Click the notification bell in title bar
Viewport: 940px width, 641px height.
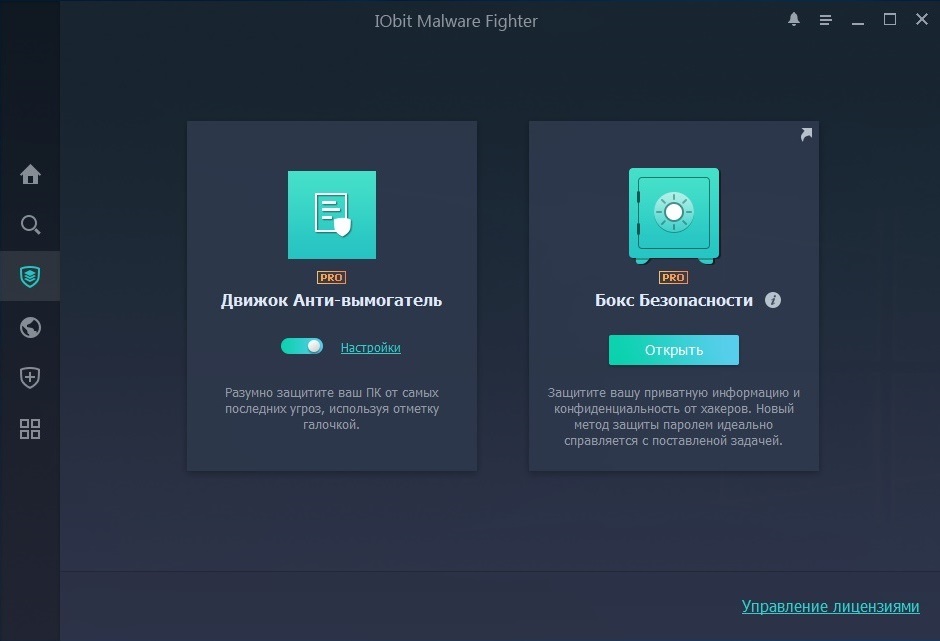click(x=794, y=20)
